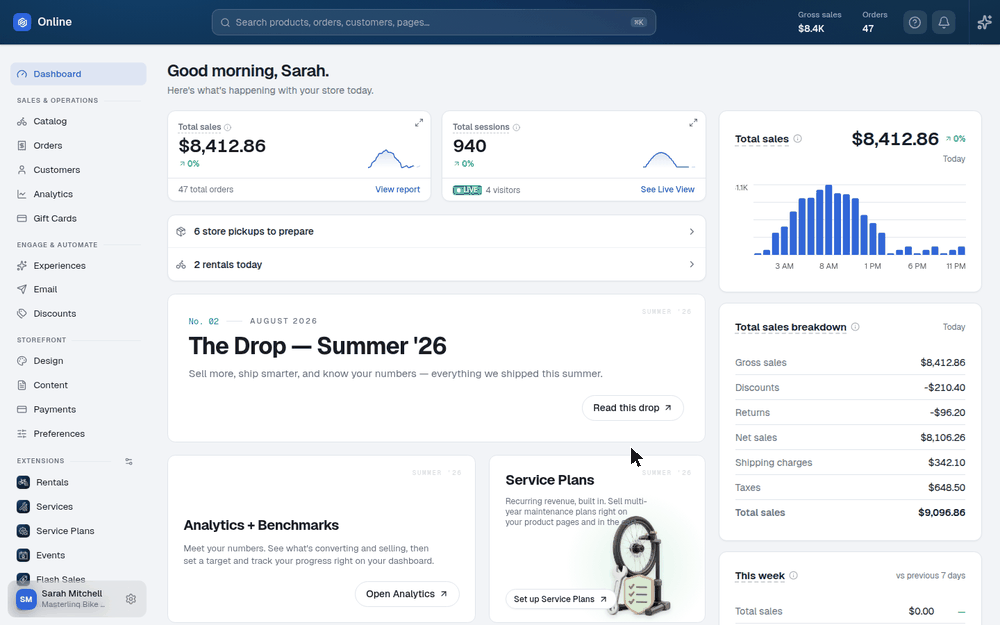This screenshot has width=1000, height=625.
Task: Open the 2 rentals today row
Action: [436, 264]
